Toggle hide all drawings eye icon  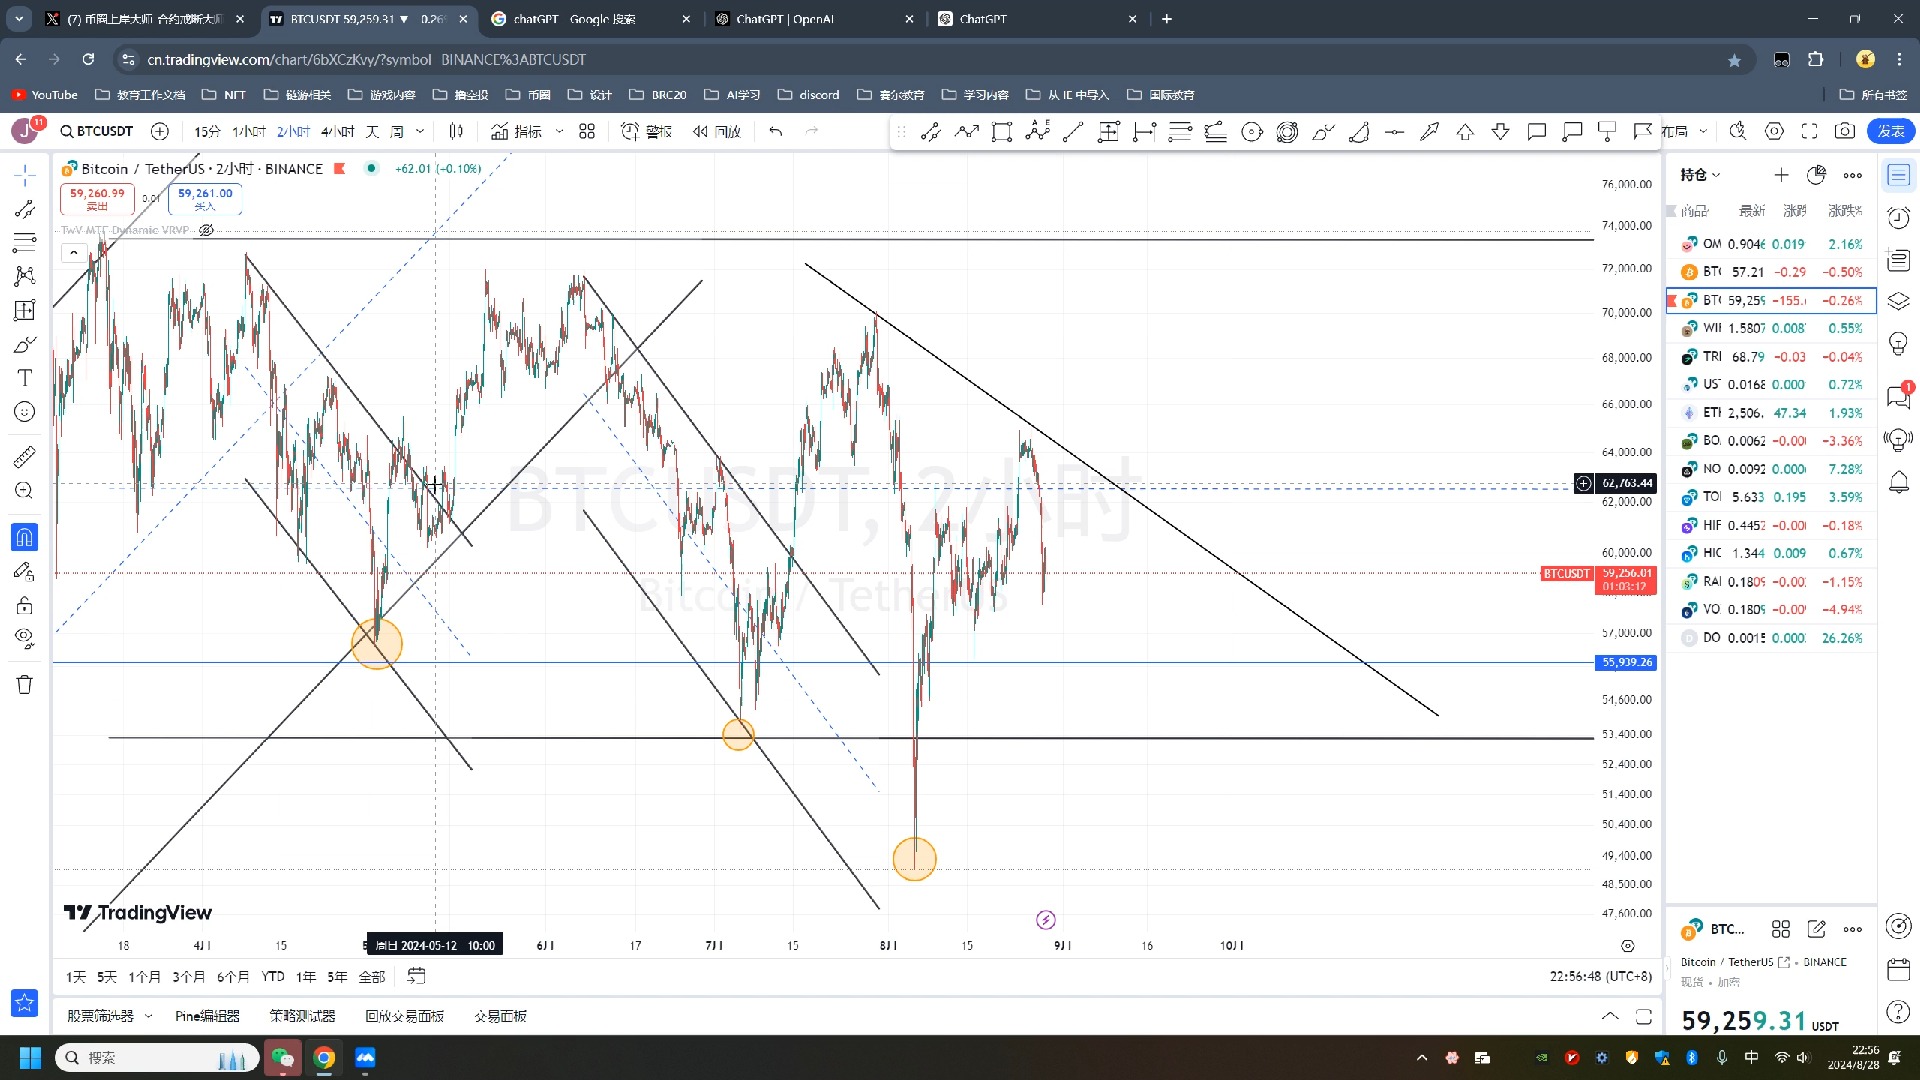click(x=25, y=638)
